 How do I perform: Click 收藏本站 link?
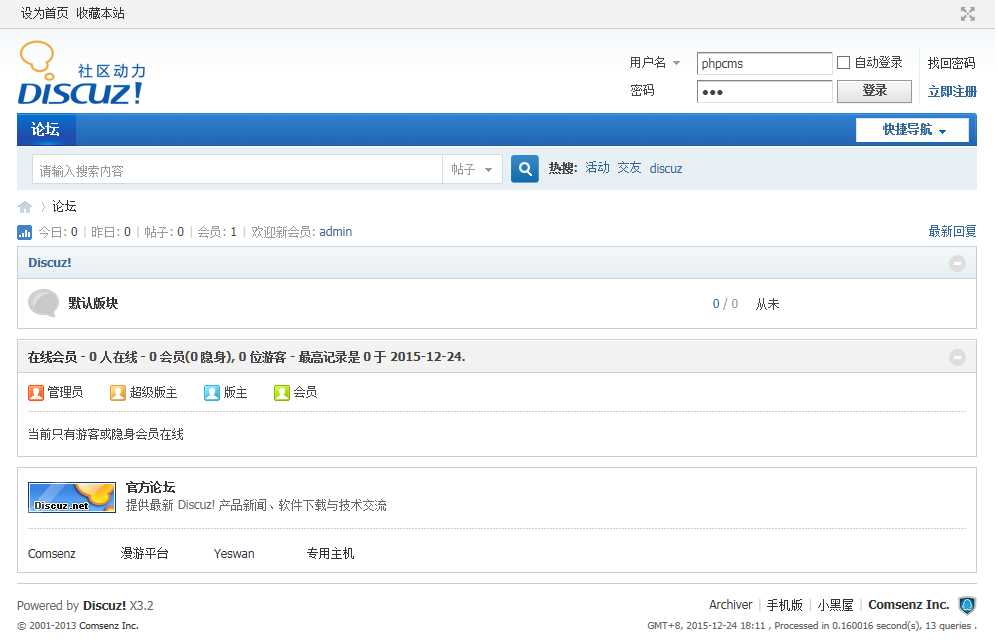click(x=101, y=13)
